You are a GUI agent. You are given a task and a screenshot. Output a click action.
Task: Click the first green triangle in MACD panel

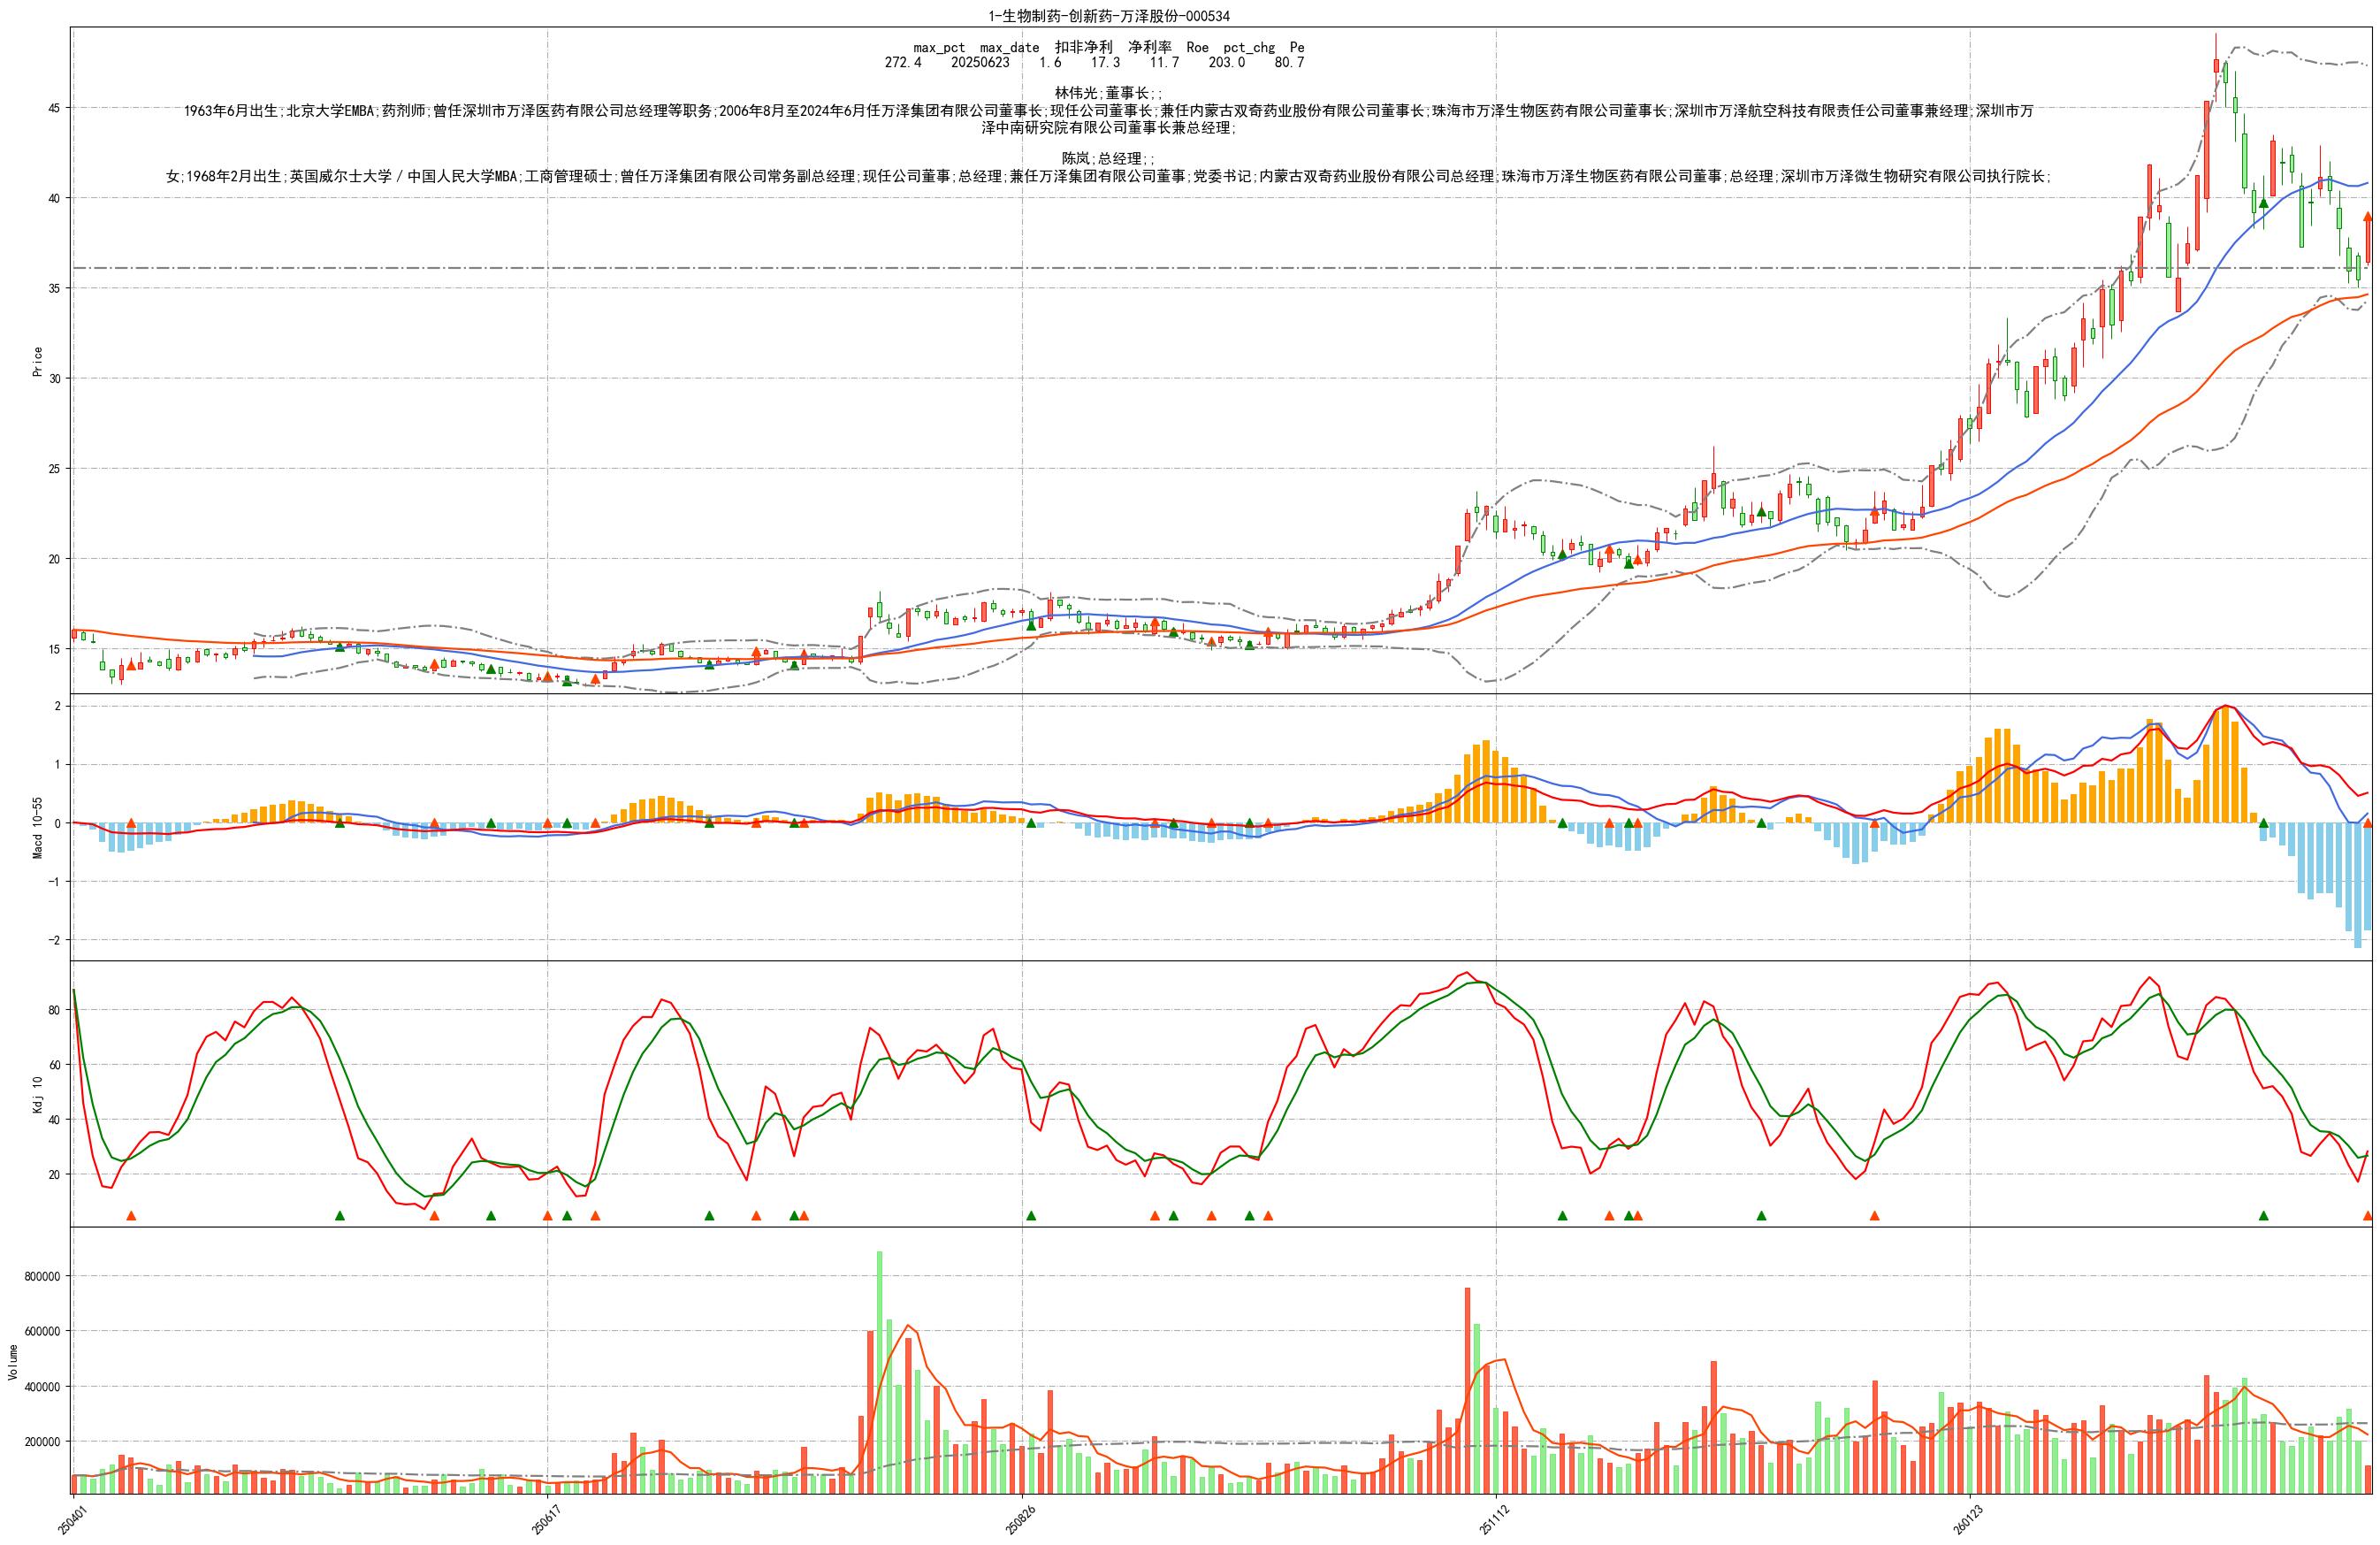pyautogui.click(x=340, y=823)
